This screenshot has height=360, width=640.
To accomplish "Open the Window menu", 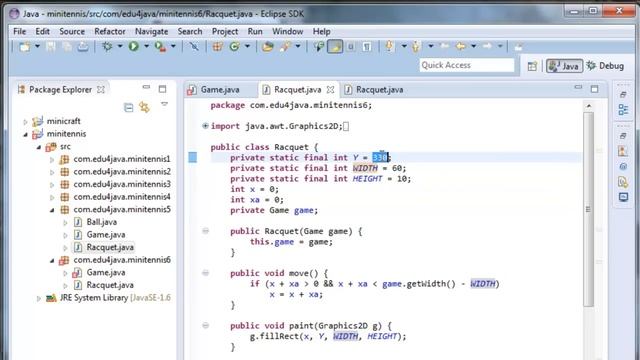I will (288, 31).
